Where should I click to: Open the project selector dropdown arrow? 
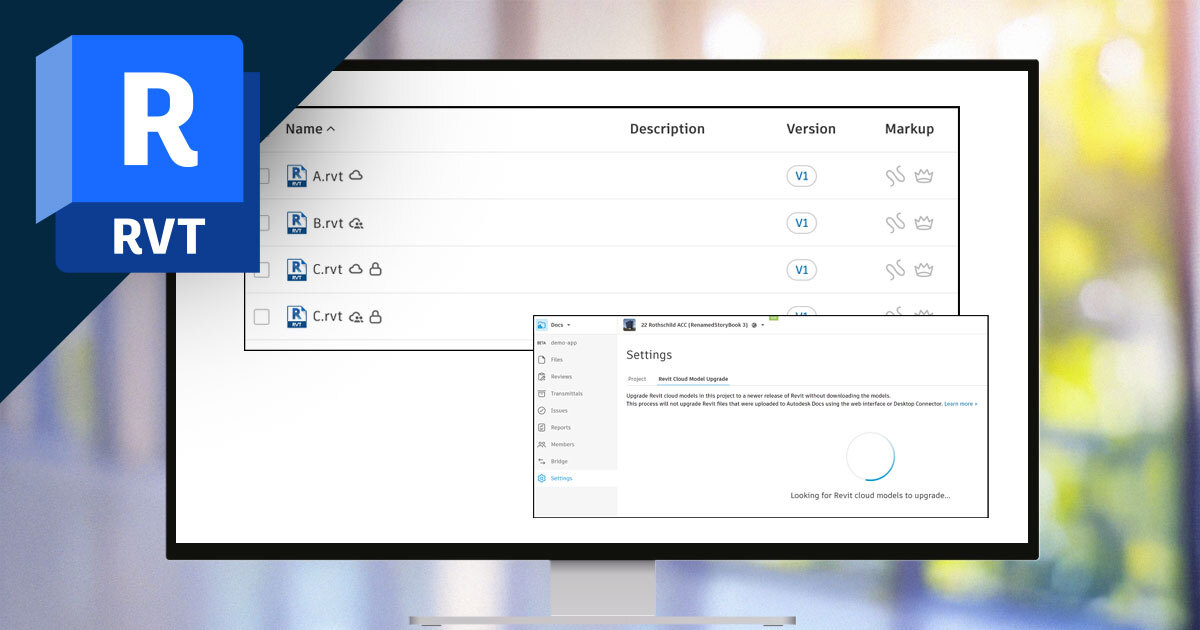click(x=763, y=325)
